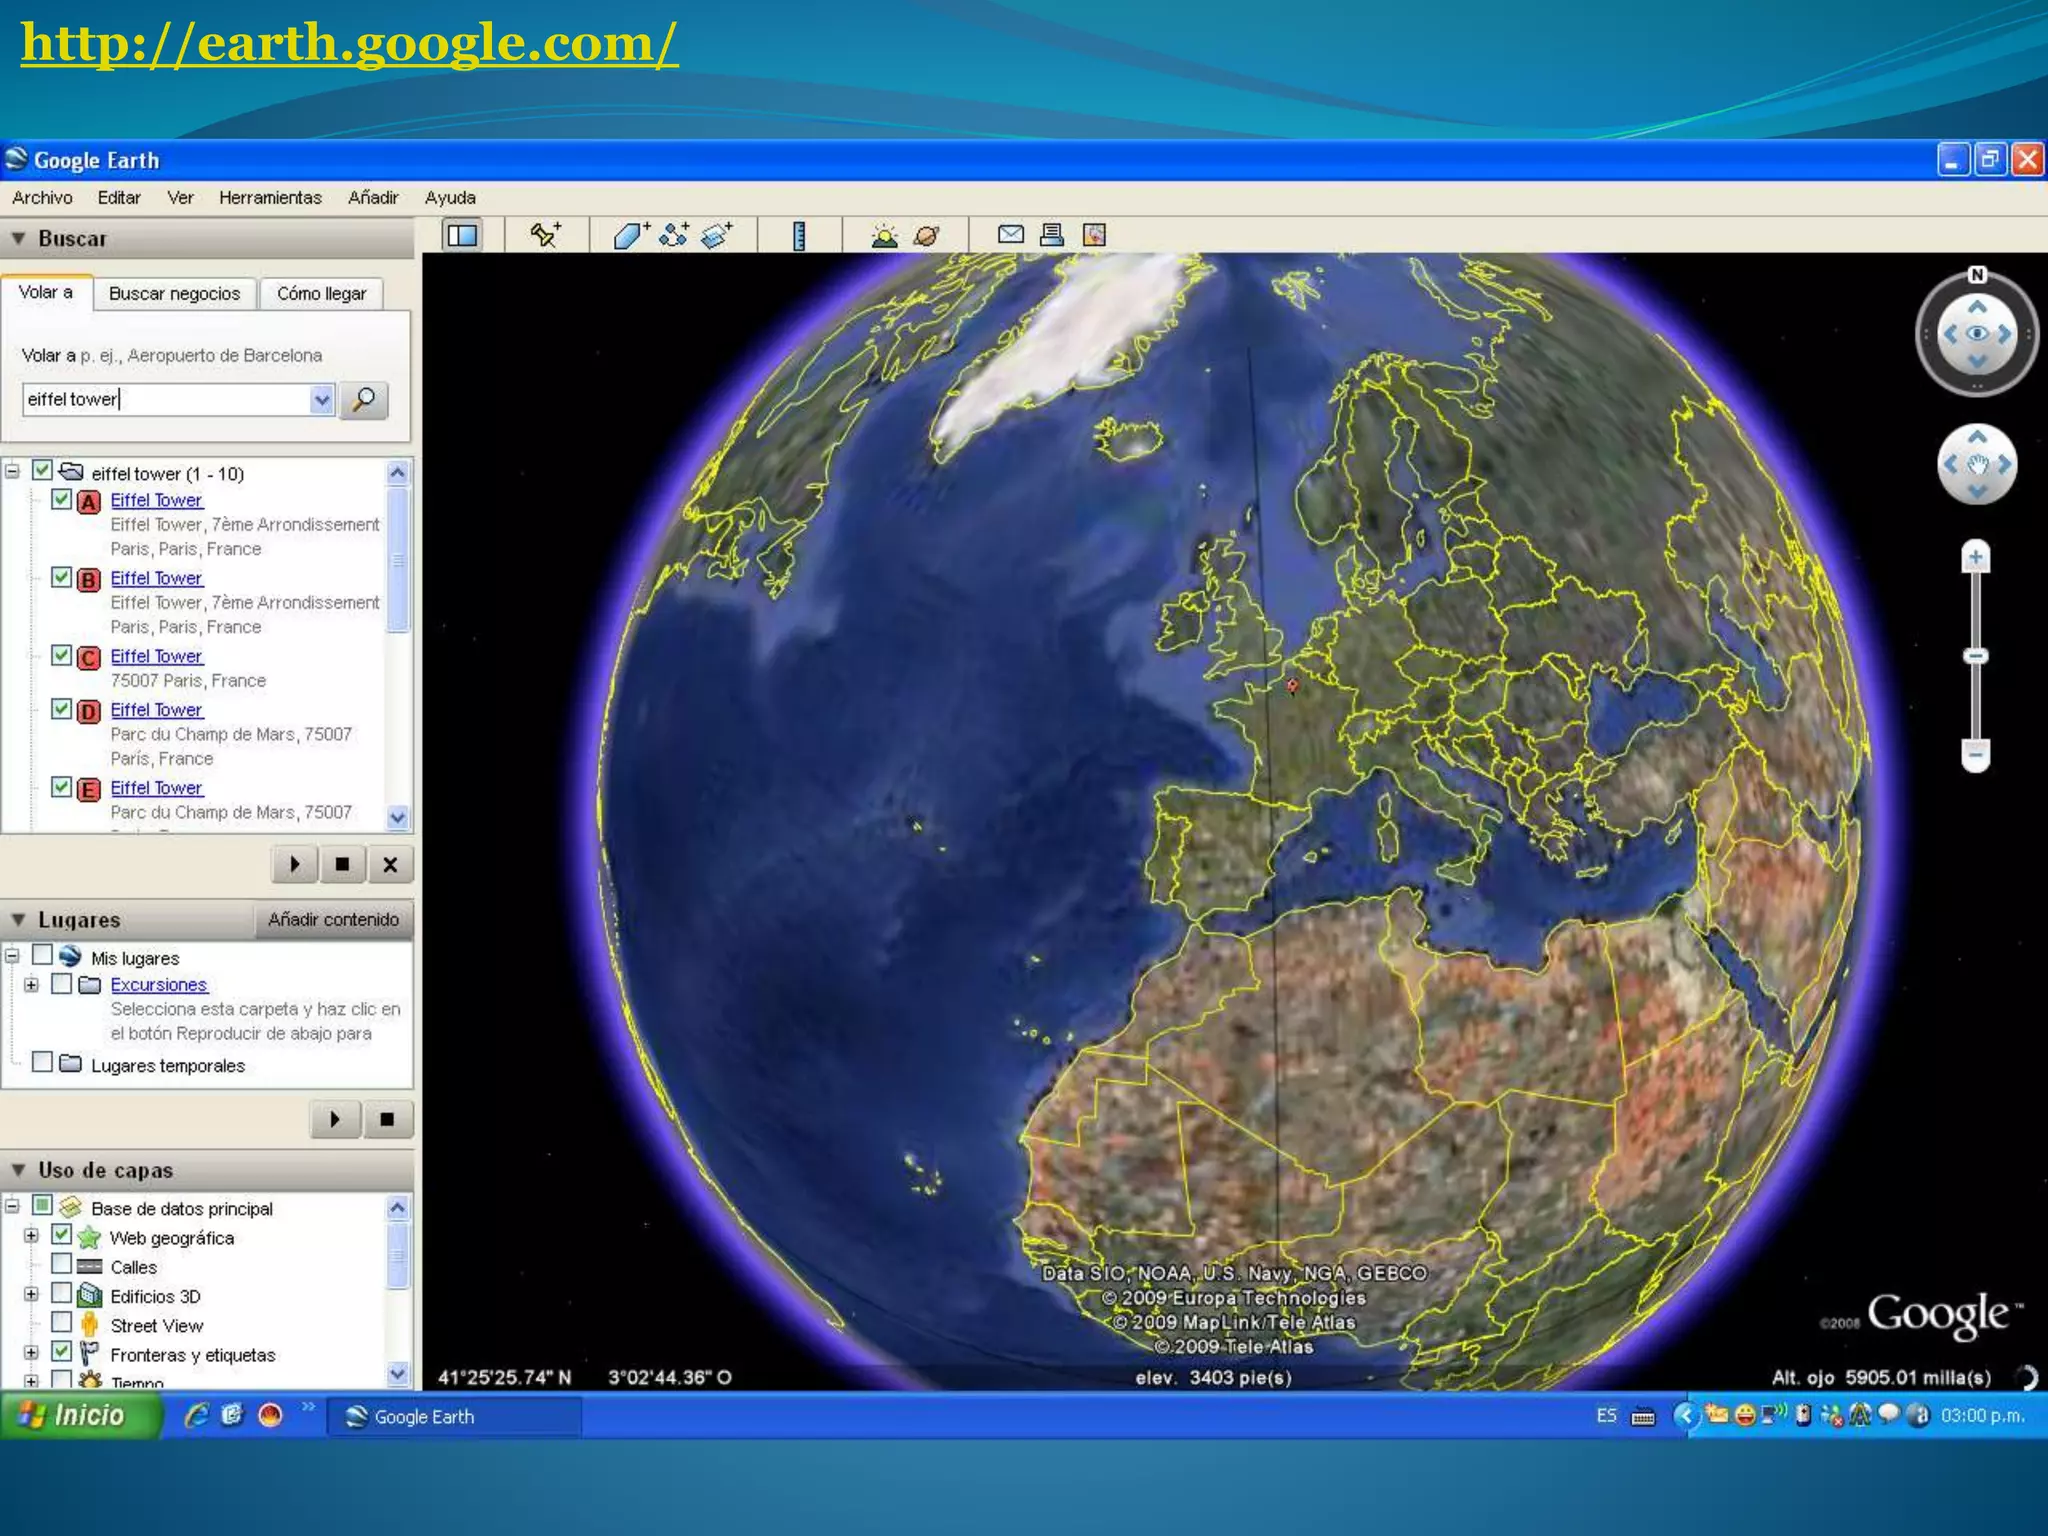Click the Volar a search input field
The image size is (2048, 1536).
(166, 400)
